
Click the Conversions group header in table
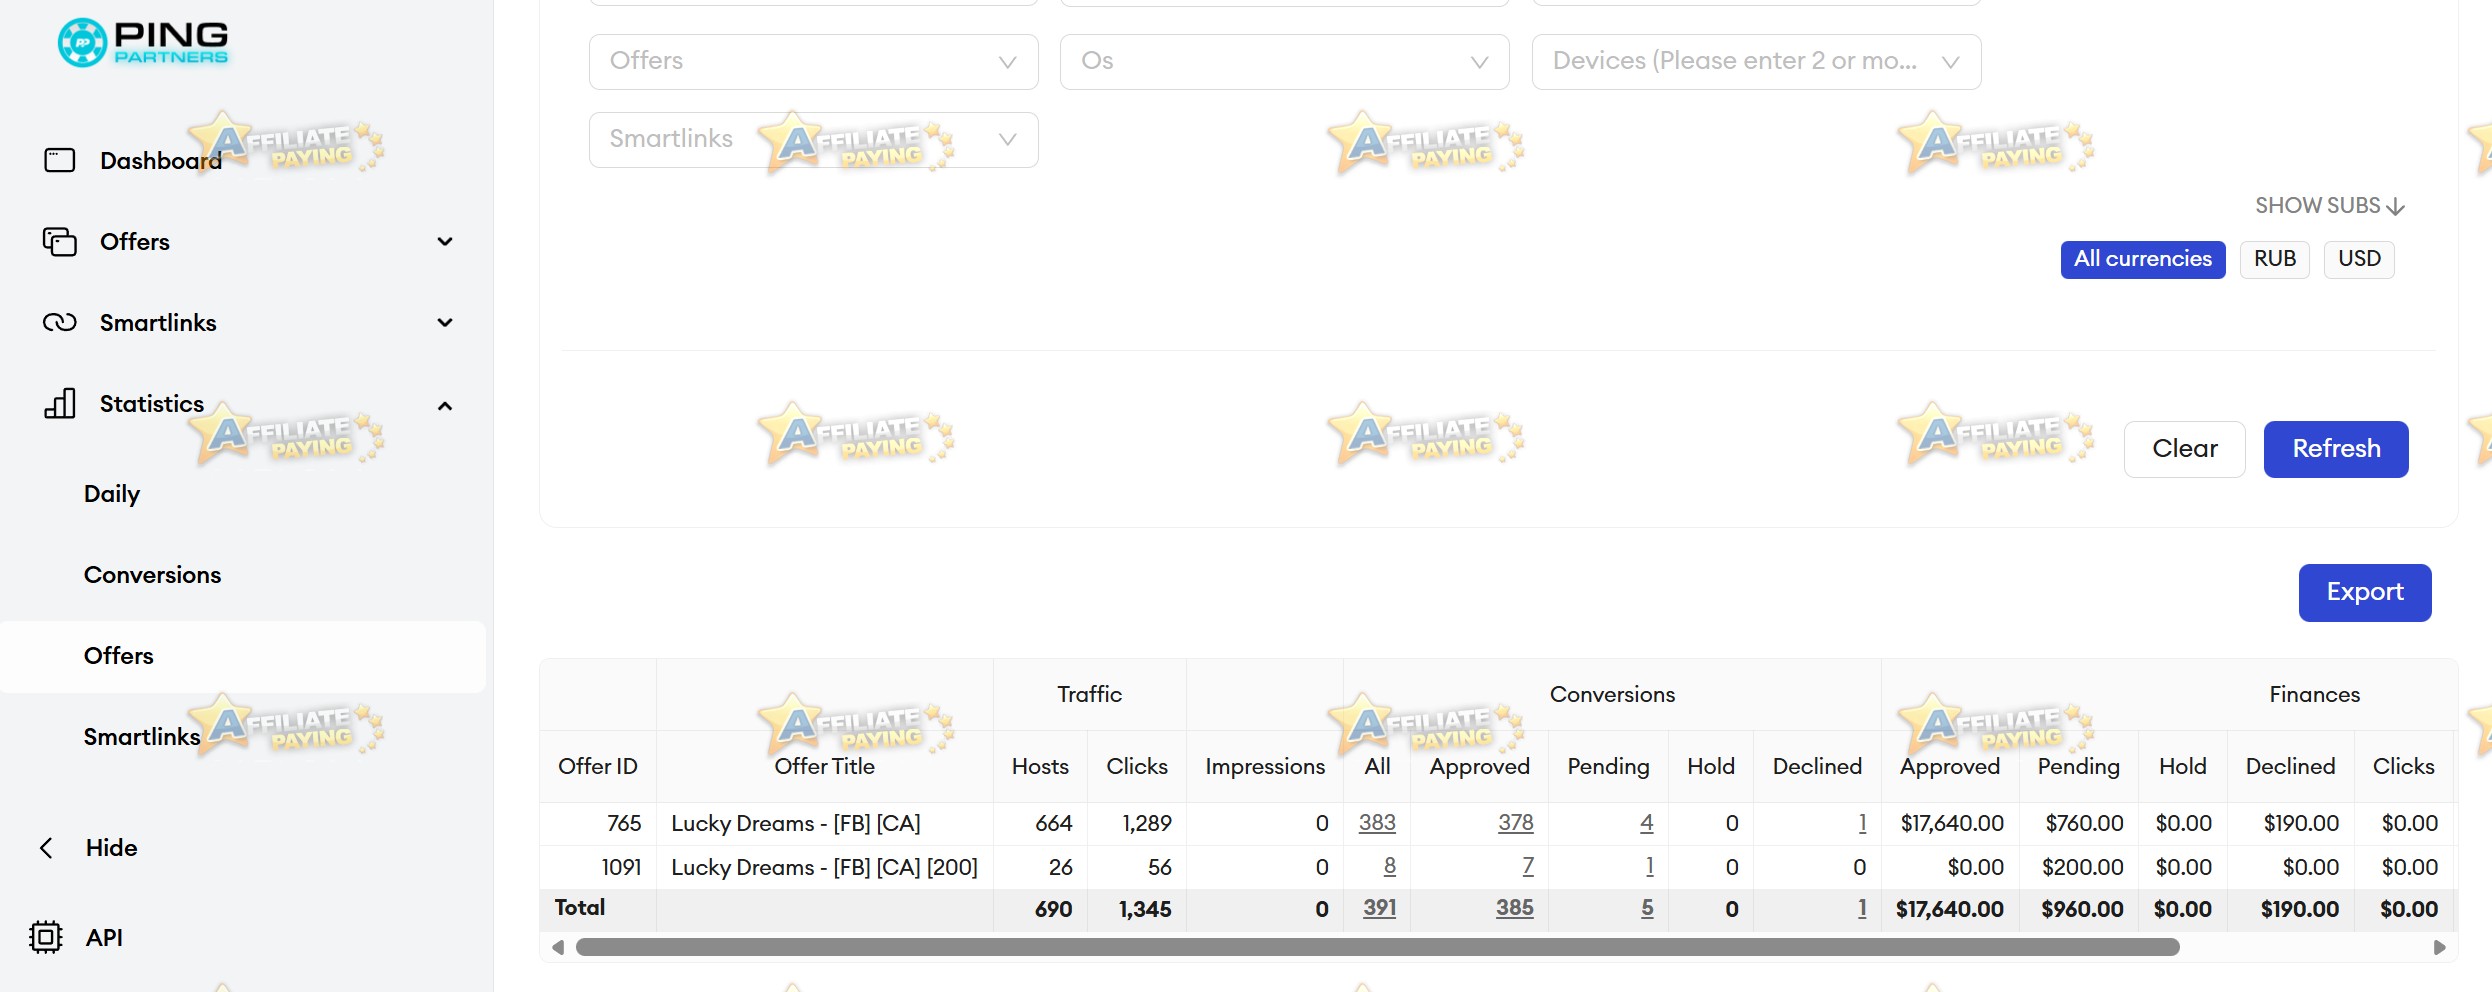point(1612,695)
